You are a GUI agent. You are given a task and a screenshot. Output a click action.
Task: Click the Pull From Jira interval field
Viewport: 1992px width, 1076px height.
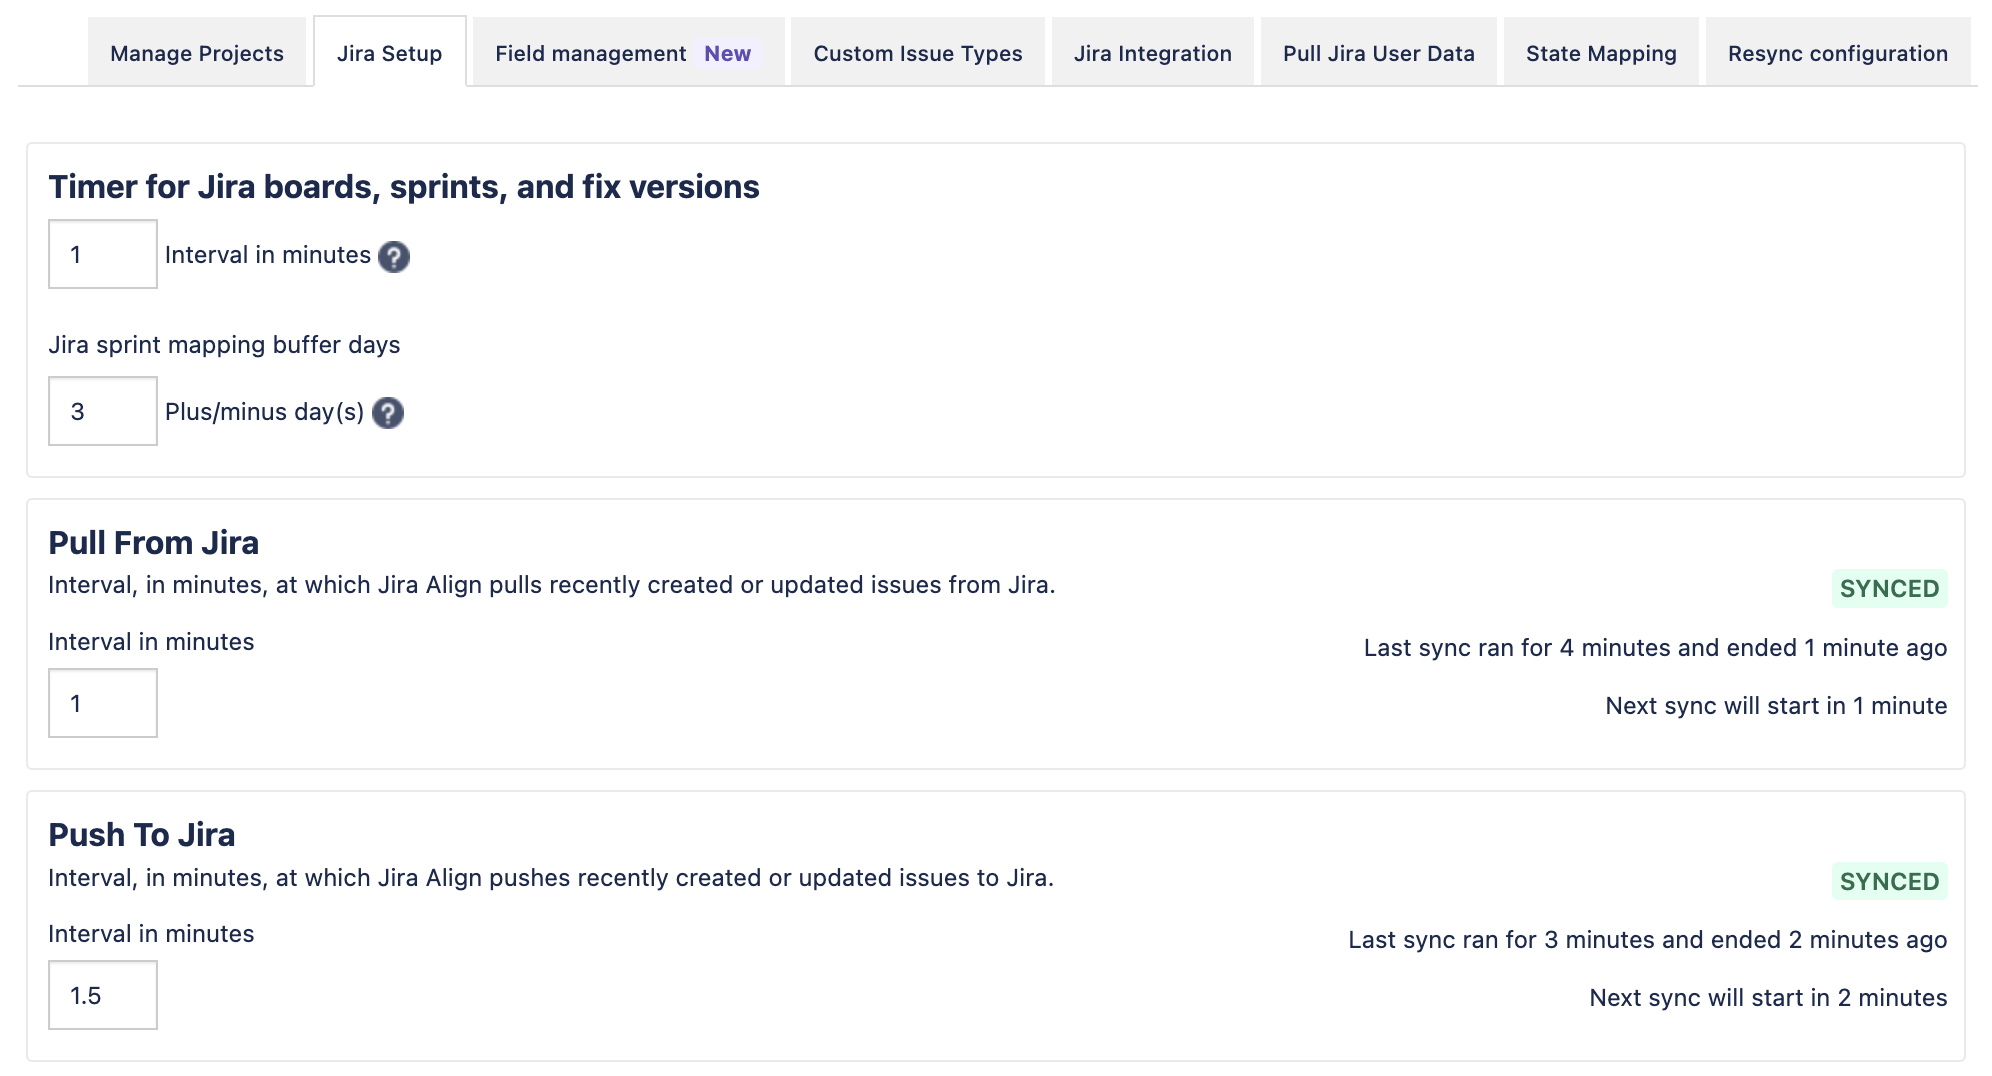click(103, 703)
